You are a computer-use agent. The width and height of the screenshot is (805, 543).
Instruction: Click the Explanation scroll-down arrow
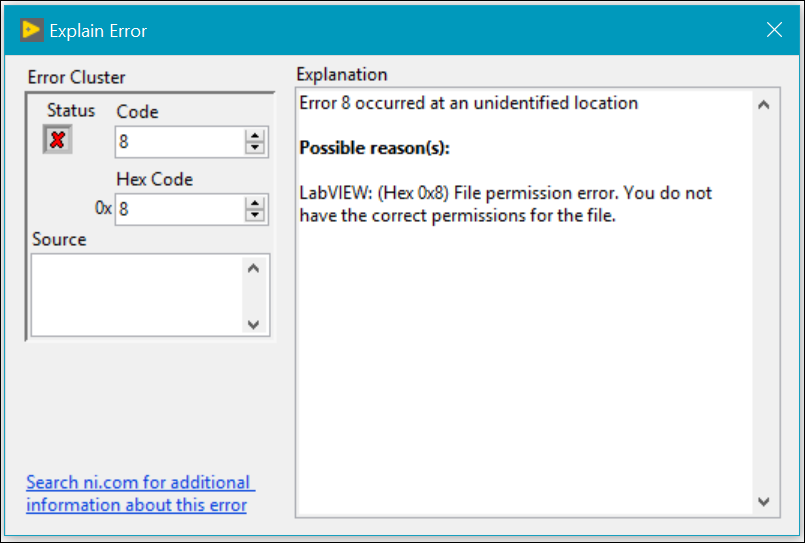click(764, 501)
